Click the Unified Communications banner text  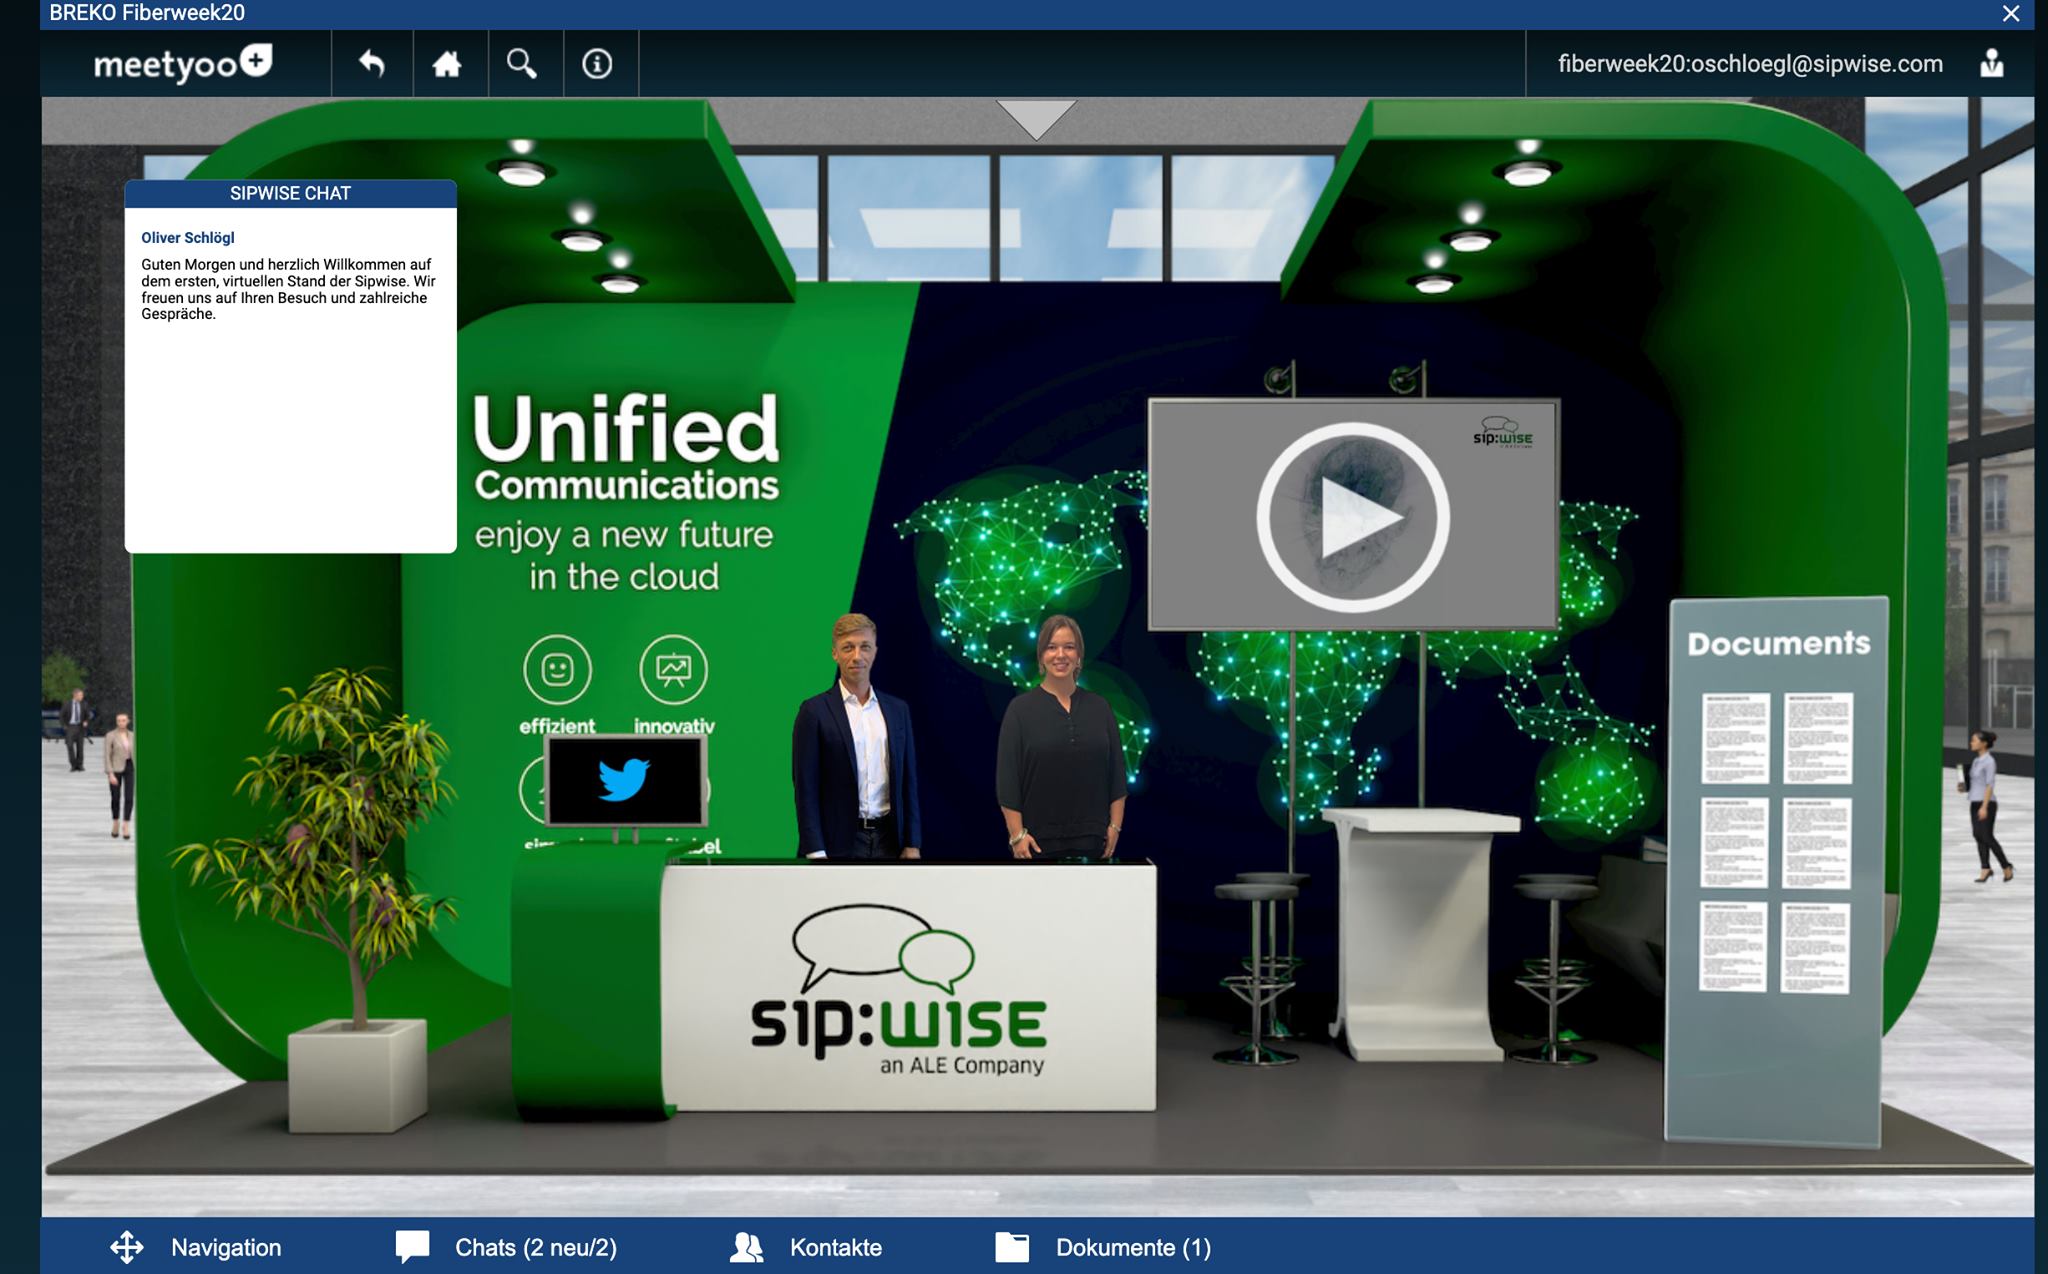[x=626, y=447]
